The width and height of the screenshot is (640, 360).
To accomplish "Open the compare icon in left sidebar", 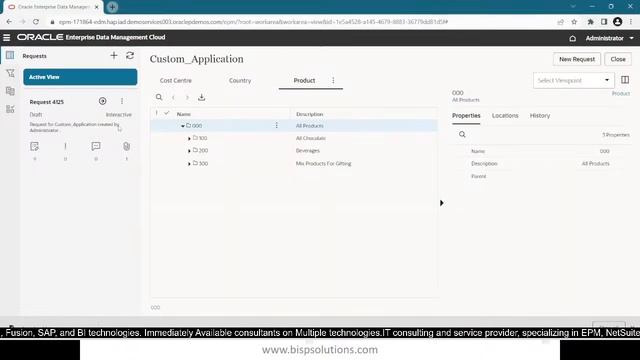I will 10,91.
